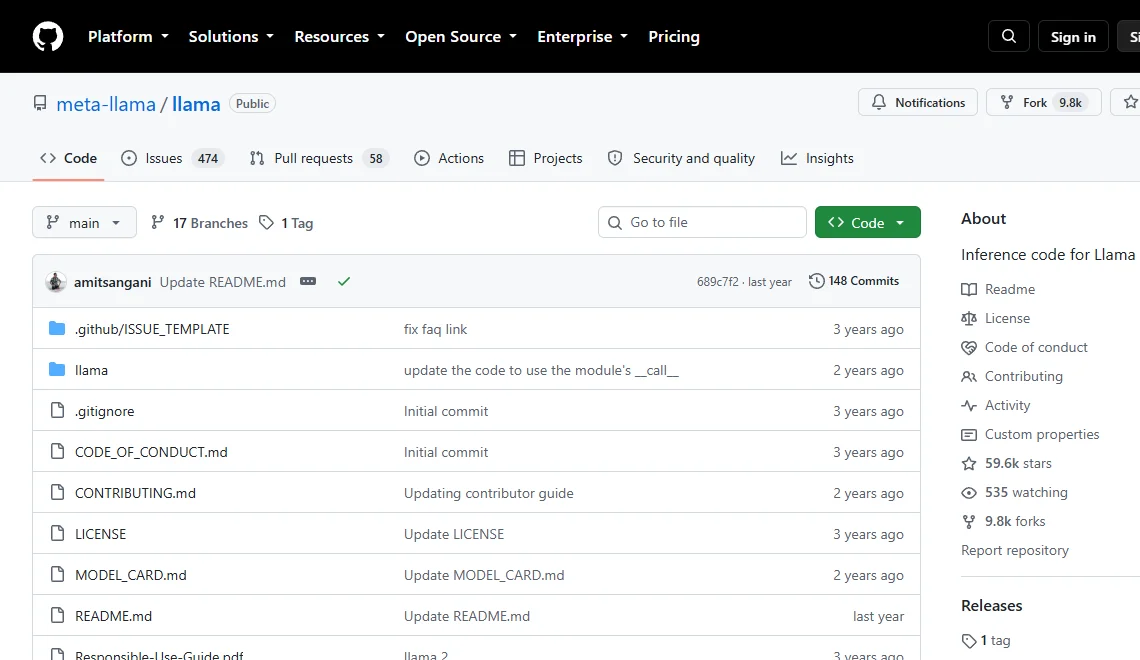This screenshot has height=660, width=1140.
Task: Click the repository icon before meta-llama
Action: 40,103
